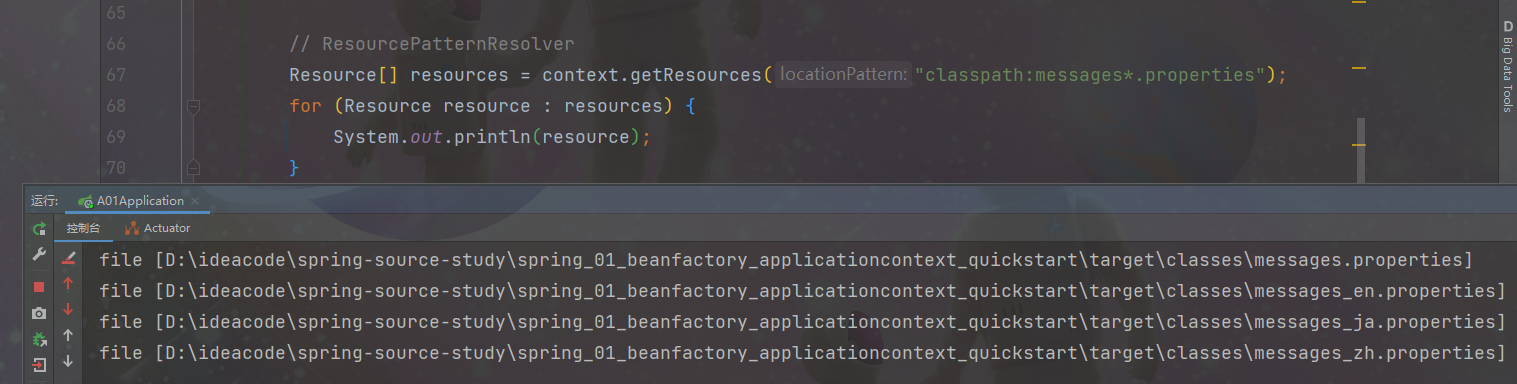Open the Big Data Tools side panel
The height and width of the screenshot is (384, 1517).
pos(1507,66)
